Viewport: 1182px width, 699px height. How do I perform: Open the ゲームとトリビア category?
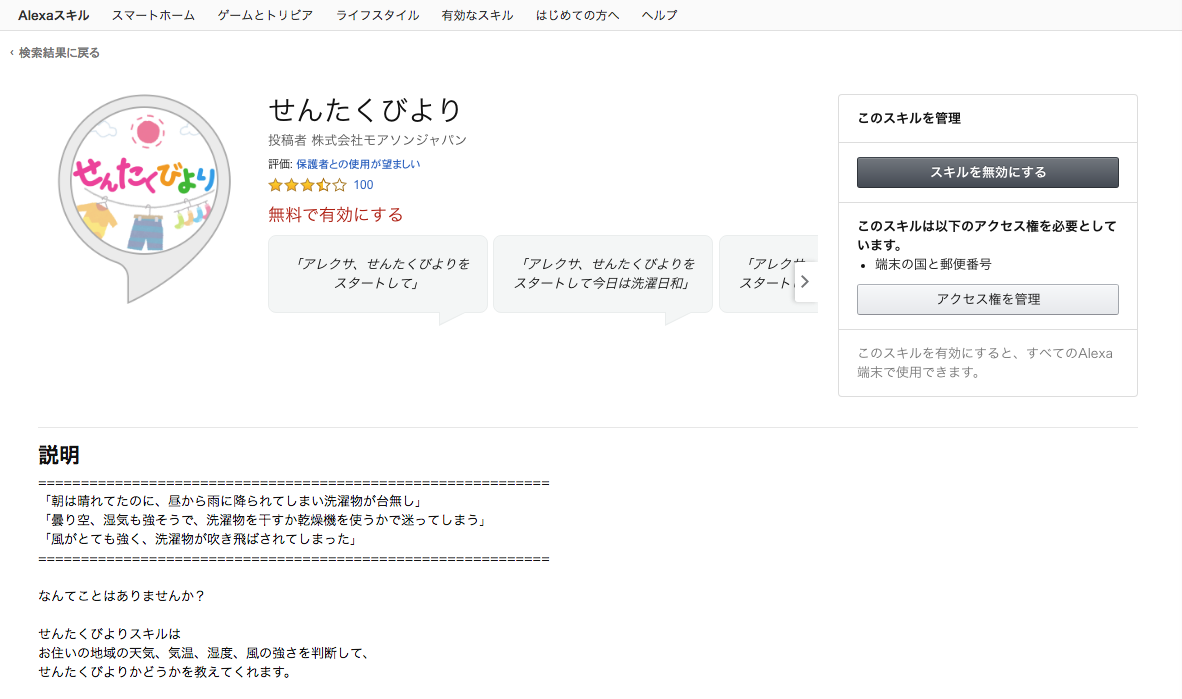(265, 15)
